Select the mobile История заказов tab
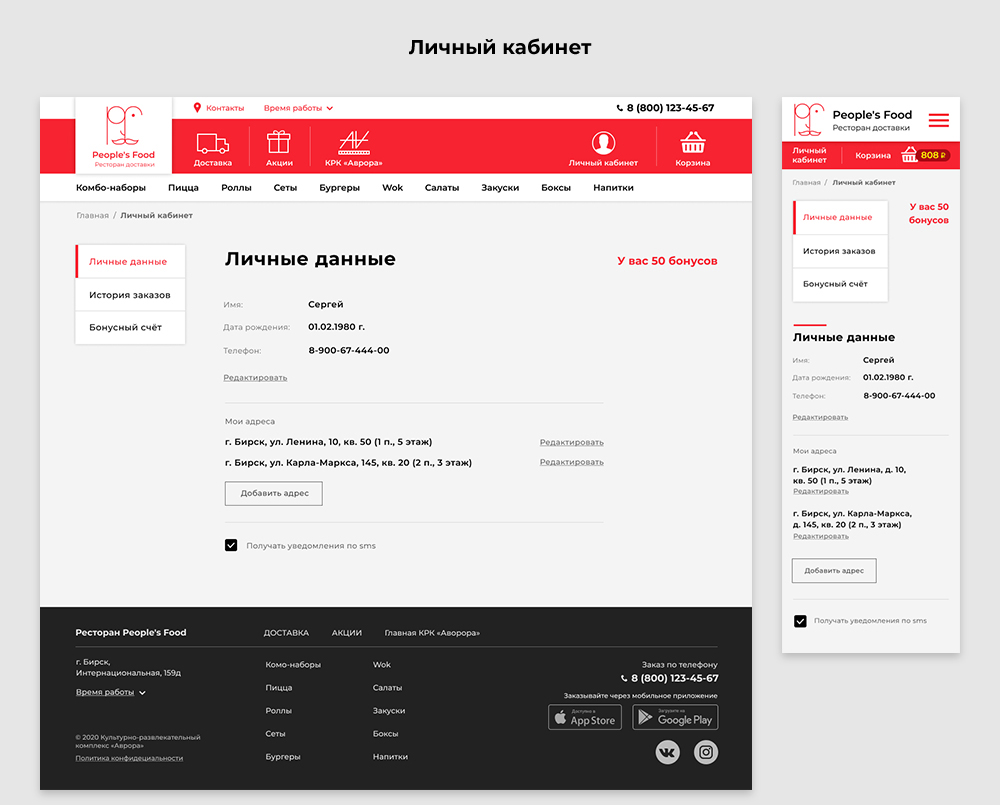 [840, 251]
